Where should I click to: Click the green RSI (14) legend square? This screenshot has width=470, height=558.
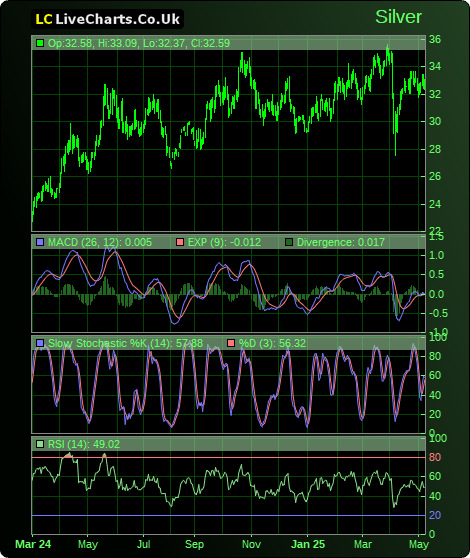[40, 444]
